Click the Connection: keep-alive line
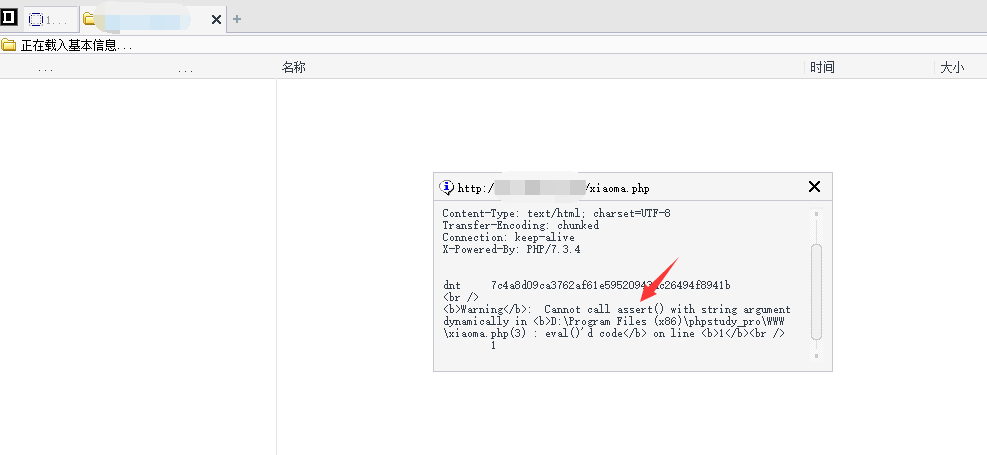Viewport: 987px width, 455px height. tap(509, 237)
